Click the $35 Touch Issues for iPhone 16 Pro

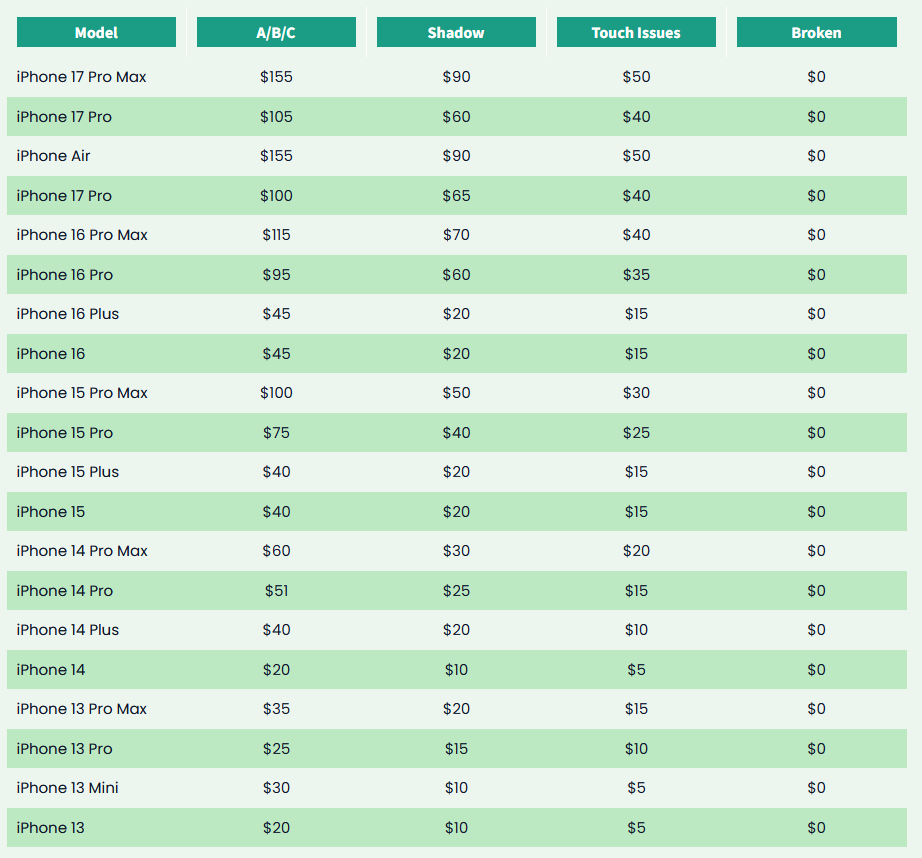click(636, 275)
